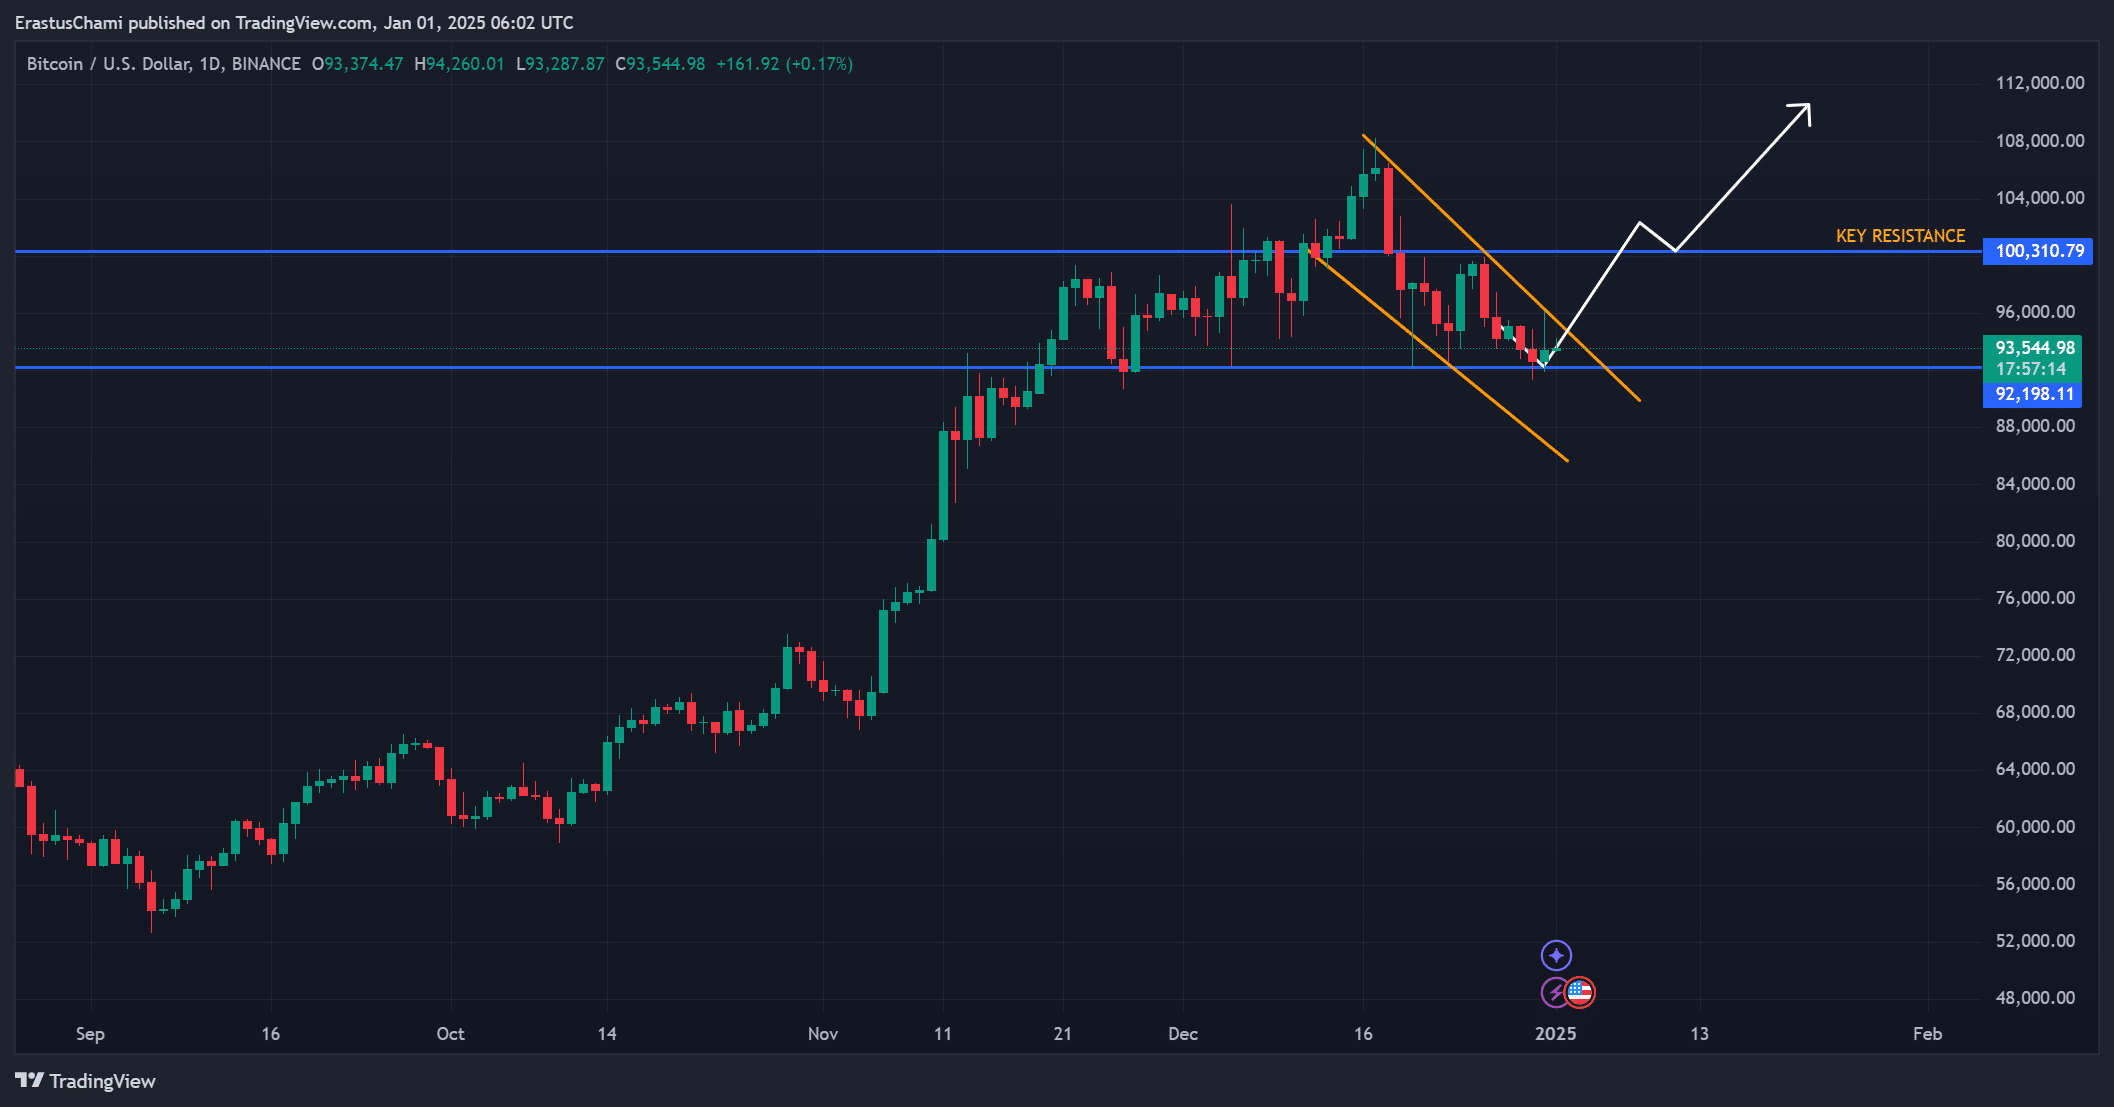Viewport: 2114px width, 1107px height.
Task: Click the 80,000.00 price axis label
Action: pyautogui.click(x=2035, y=541)
